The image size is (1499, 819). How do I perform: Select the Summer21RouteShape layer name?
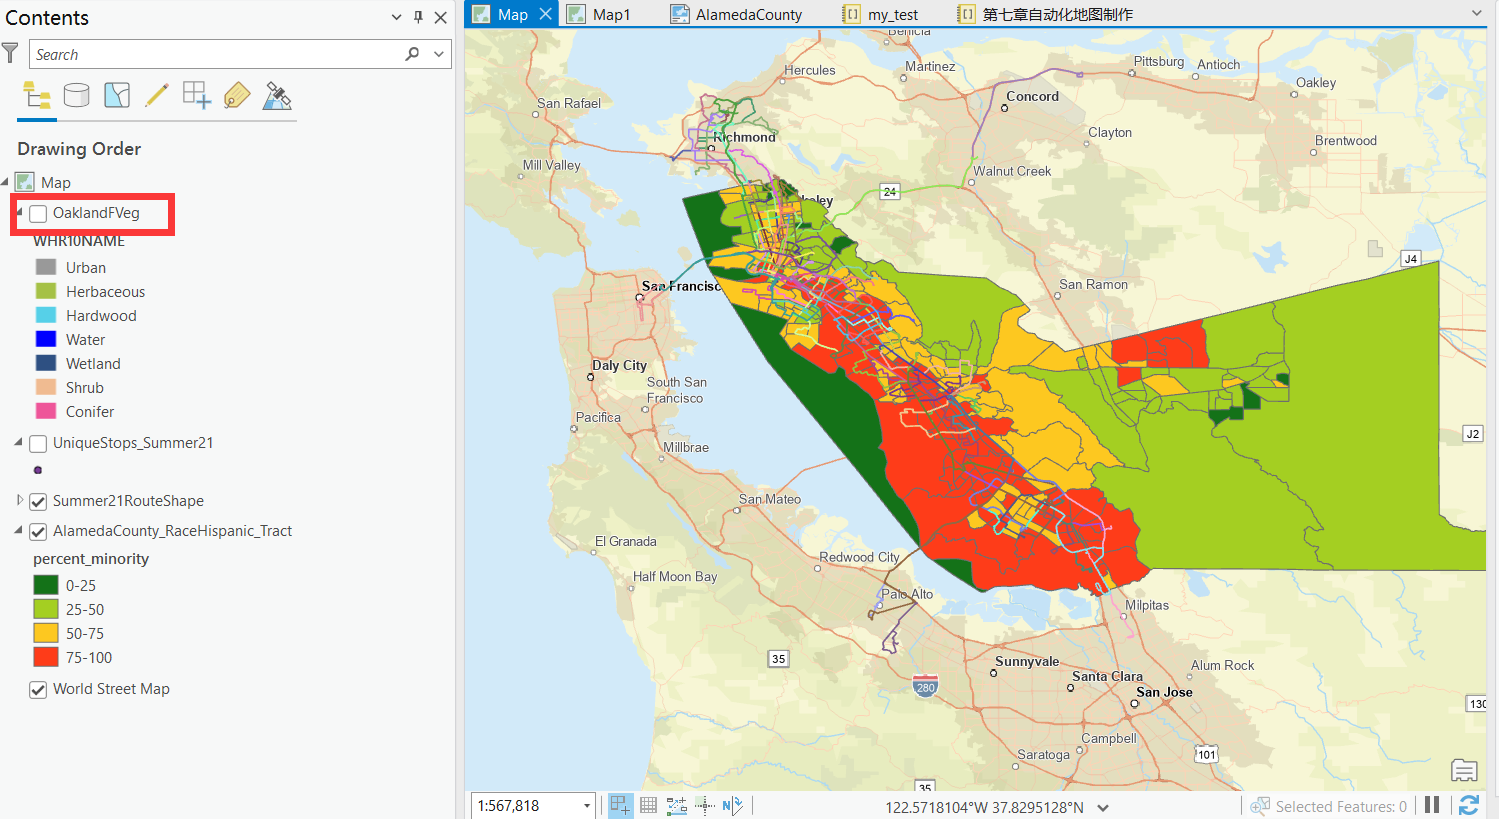pyautogui.click(x=128, y=501)
